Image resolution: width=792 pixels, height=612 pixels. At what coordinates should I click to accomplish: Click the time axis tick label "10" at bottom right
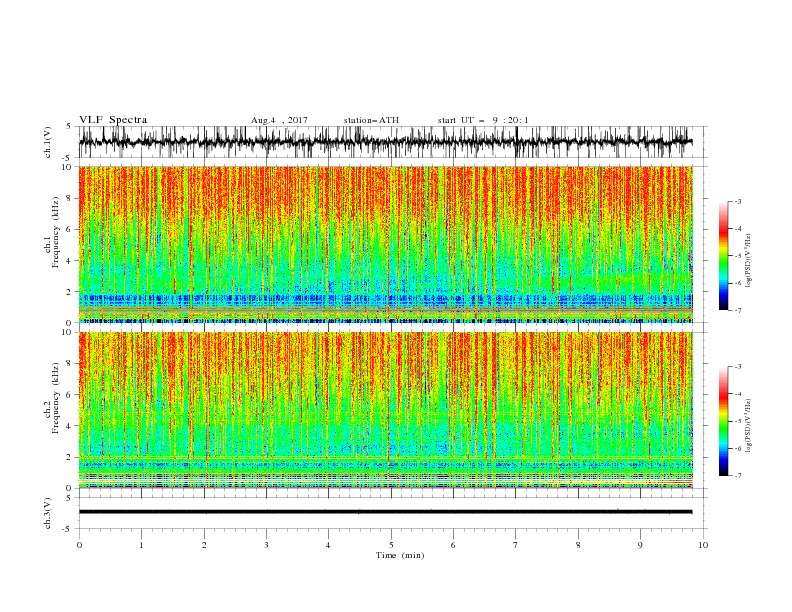point(703,545)
